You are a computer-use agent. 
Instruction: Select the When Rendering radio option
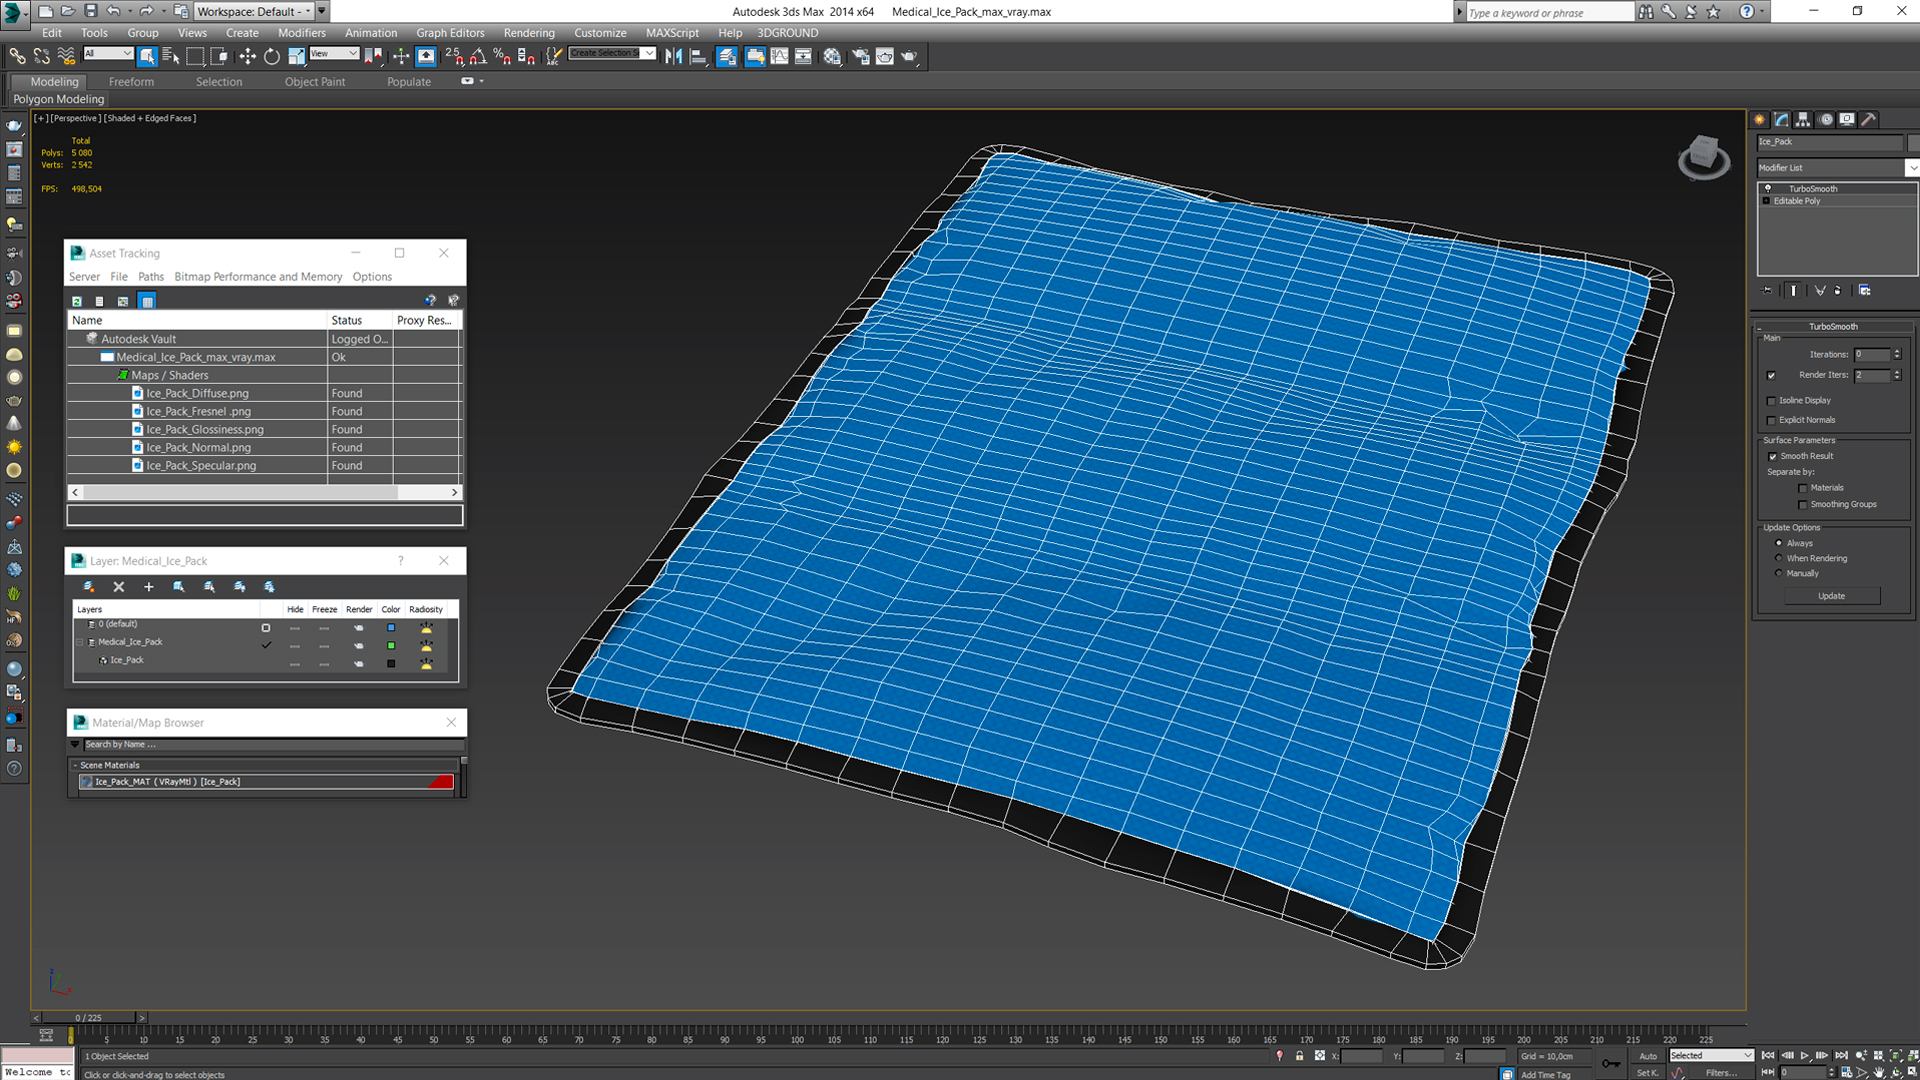pyautogui.click(x=1779, y=558)
